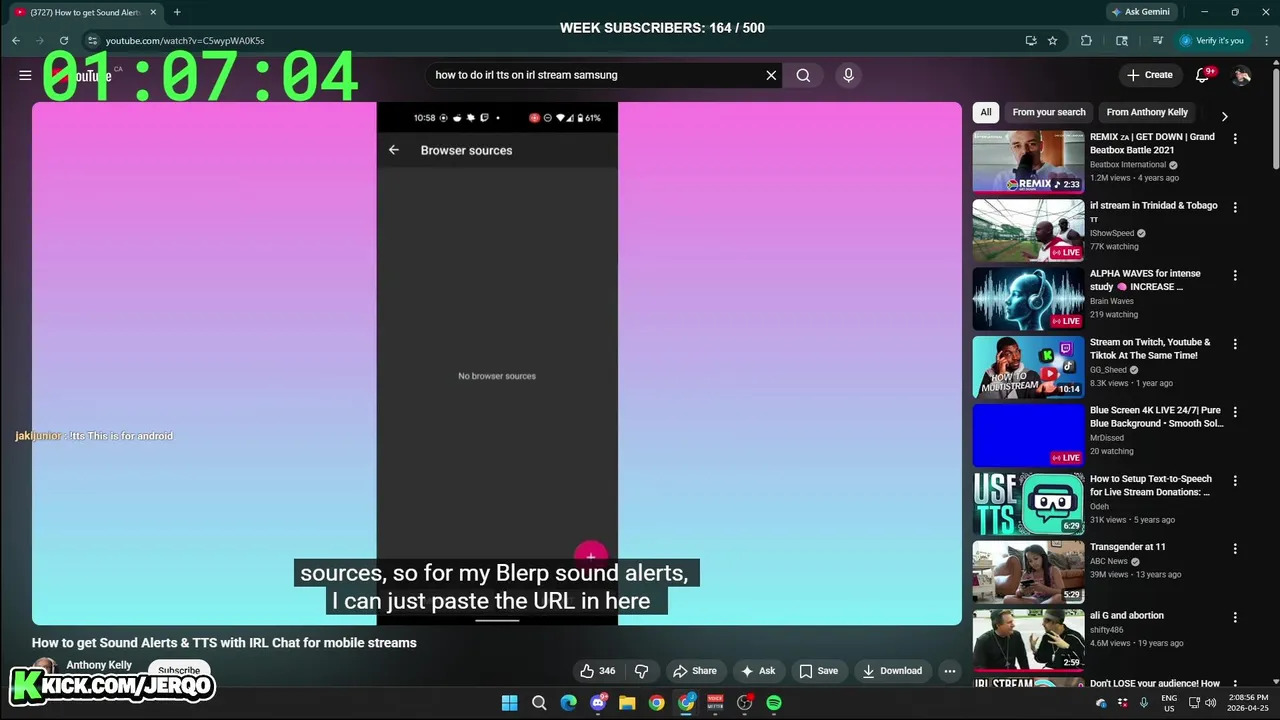This screenshot has width=1280, height=720.
Task: Open Chrome three-dot menu
Action: [x=1265, y=41]
